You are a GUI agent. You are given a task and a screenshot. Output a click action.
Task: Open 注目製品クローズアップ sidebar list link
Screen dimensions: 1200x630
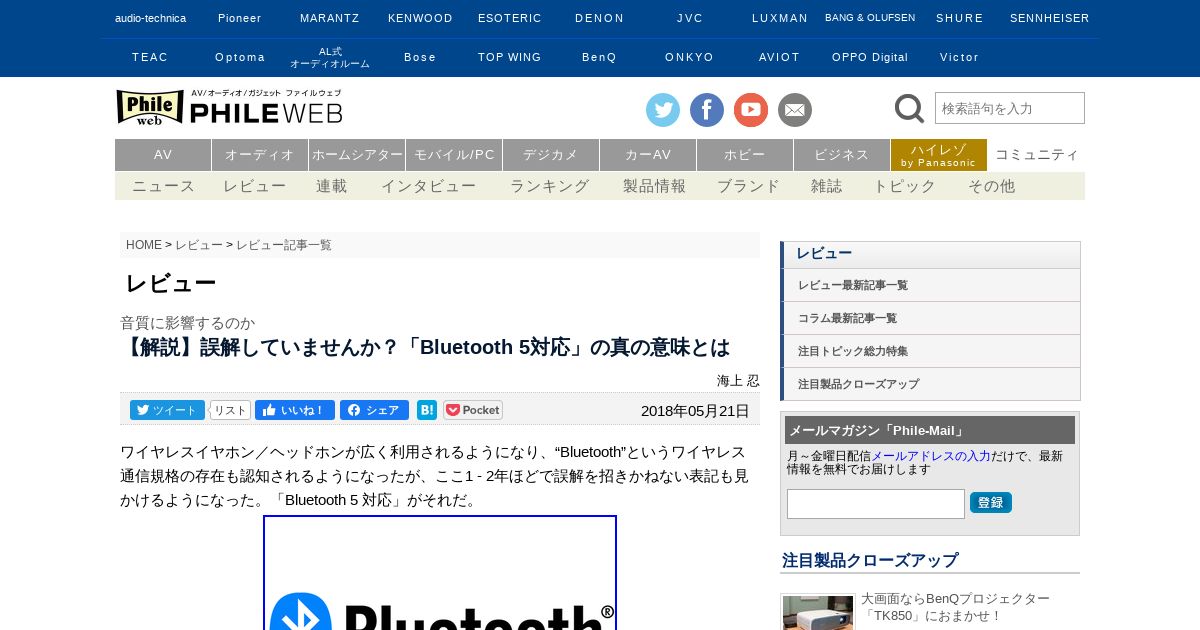coord(931,384)
